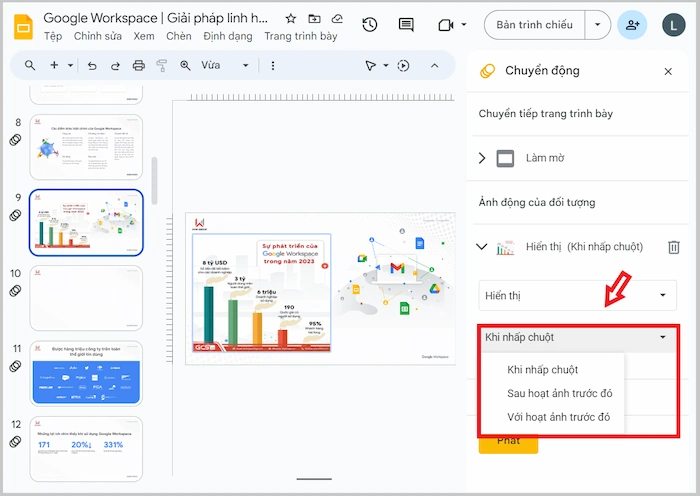
Task: Delete the Hiển thị animation trash icon
Action: tap(674, 247)
